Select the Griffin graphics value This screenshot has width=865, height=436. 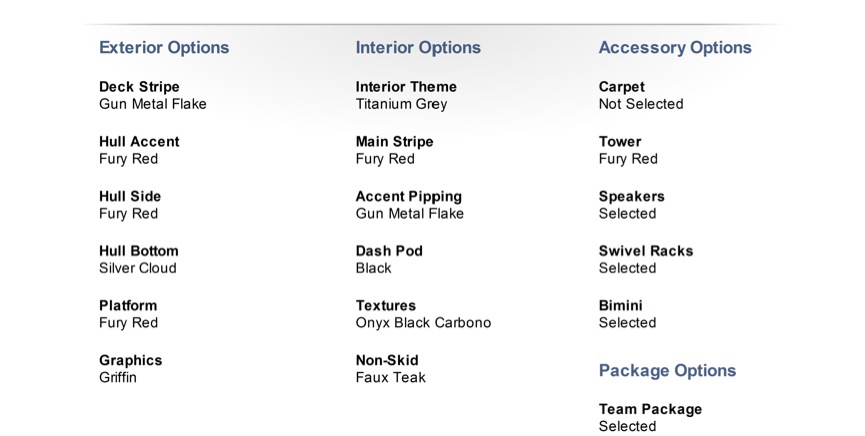click(118, 377)
